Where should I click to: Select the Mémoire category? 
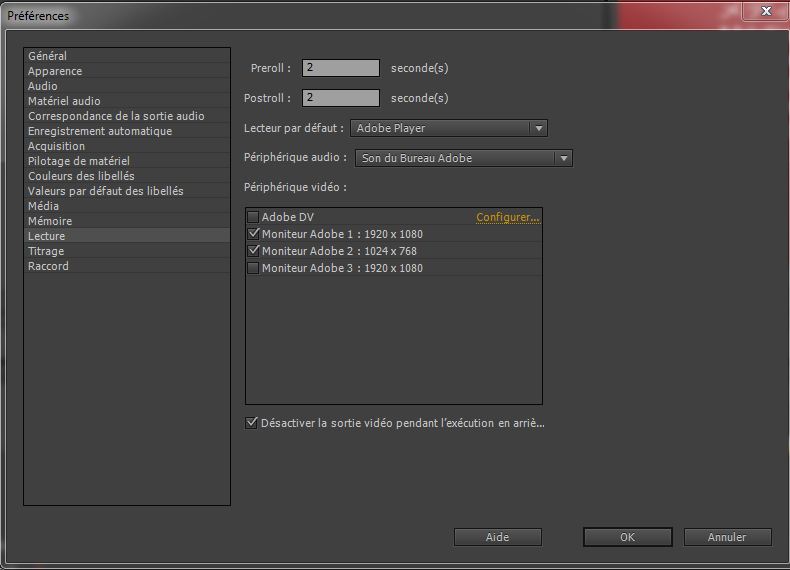coord(126,221)
